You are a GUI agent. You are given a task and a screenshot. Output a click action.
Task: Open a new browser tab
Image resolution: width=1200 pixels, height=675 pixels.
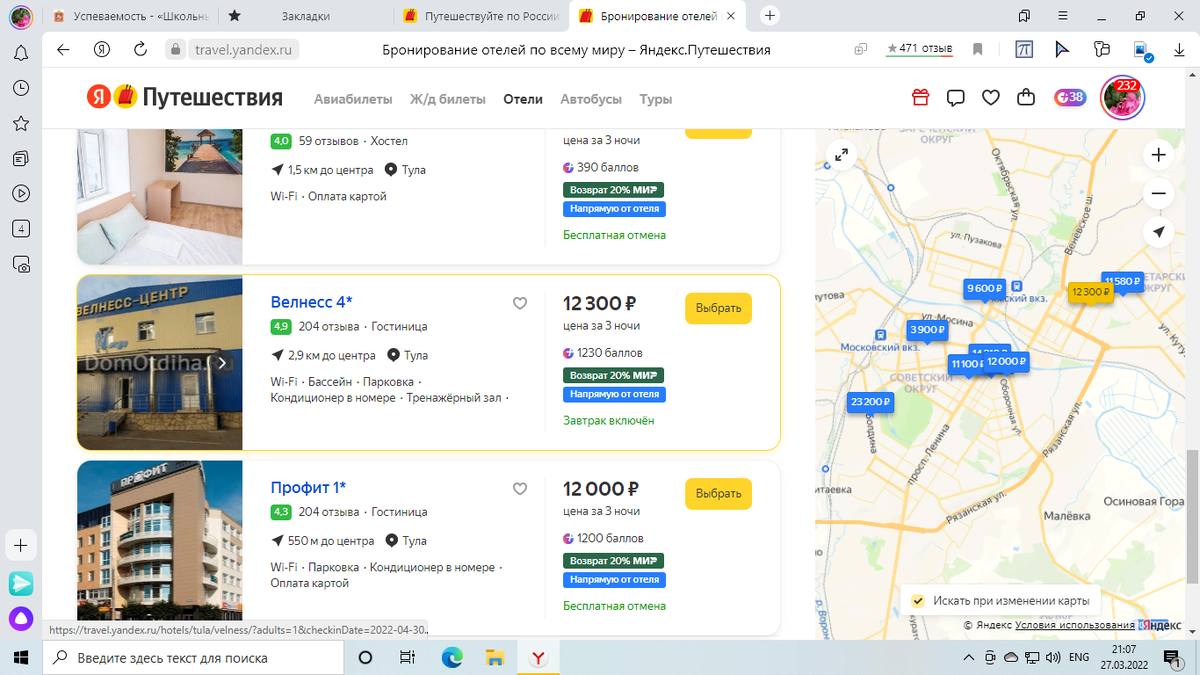(x=770, y=16)
